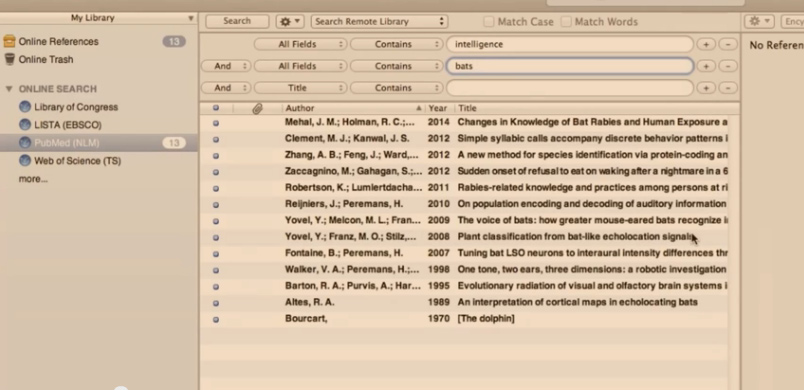The width and height of the screenshot is (804, 390).
Task: Click the empty Title search field
Action: tap(570, 88)
